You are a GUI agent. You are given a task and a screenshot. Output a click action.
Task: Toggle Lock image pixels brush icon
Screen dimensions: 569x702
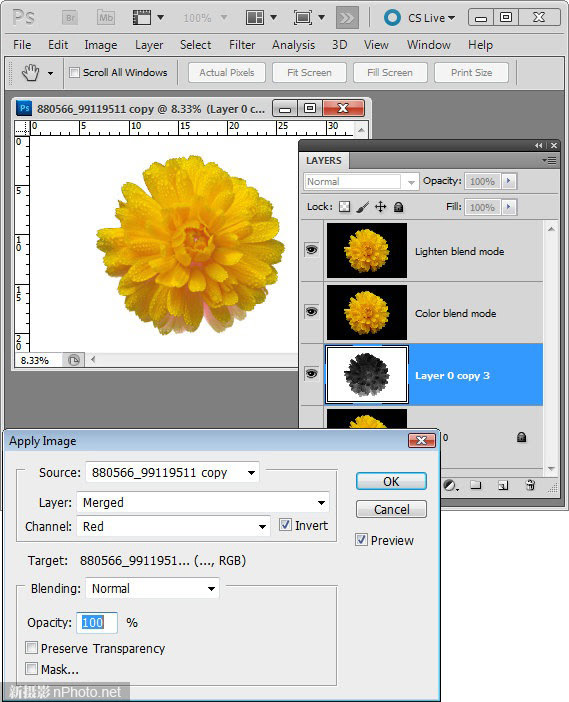coord(363,207)
